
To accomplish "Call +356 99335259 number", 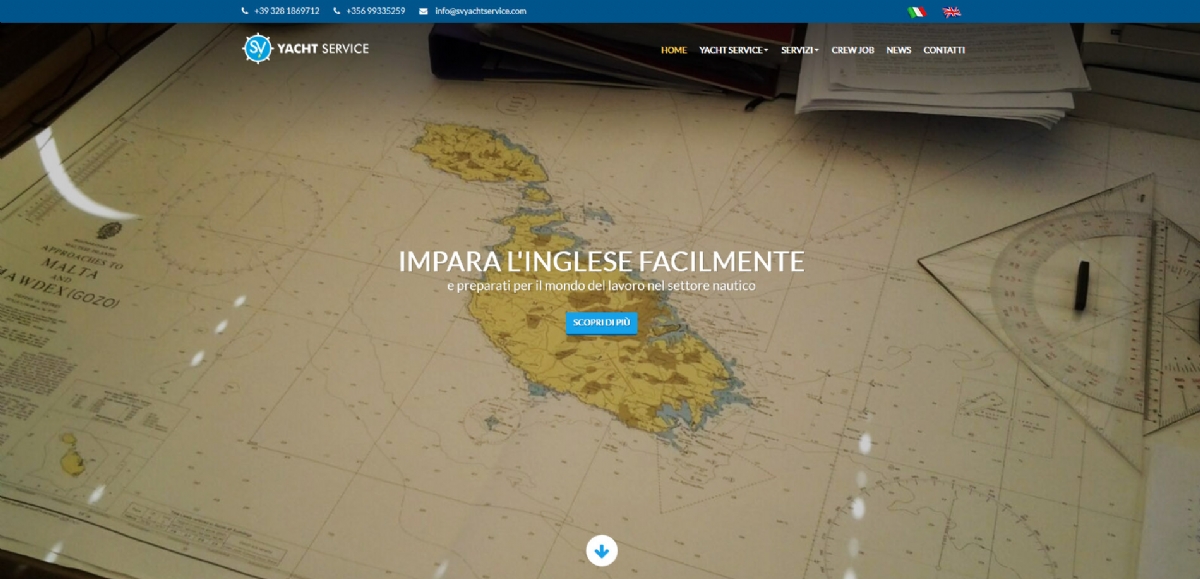I will 376,11.
